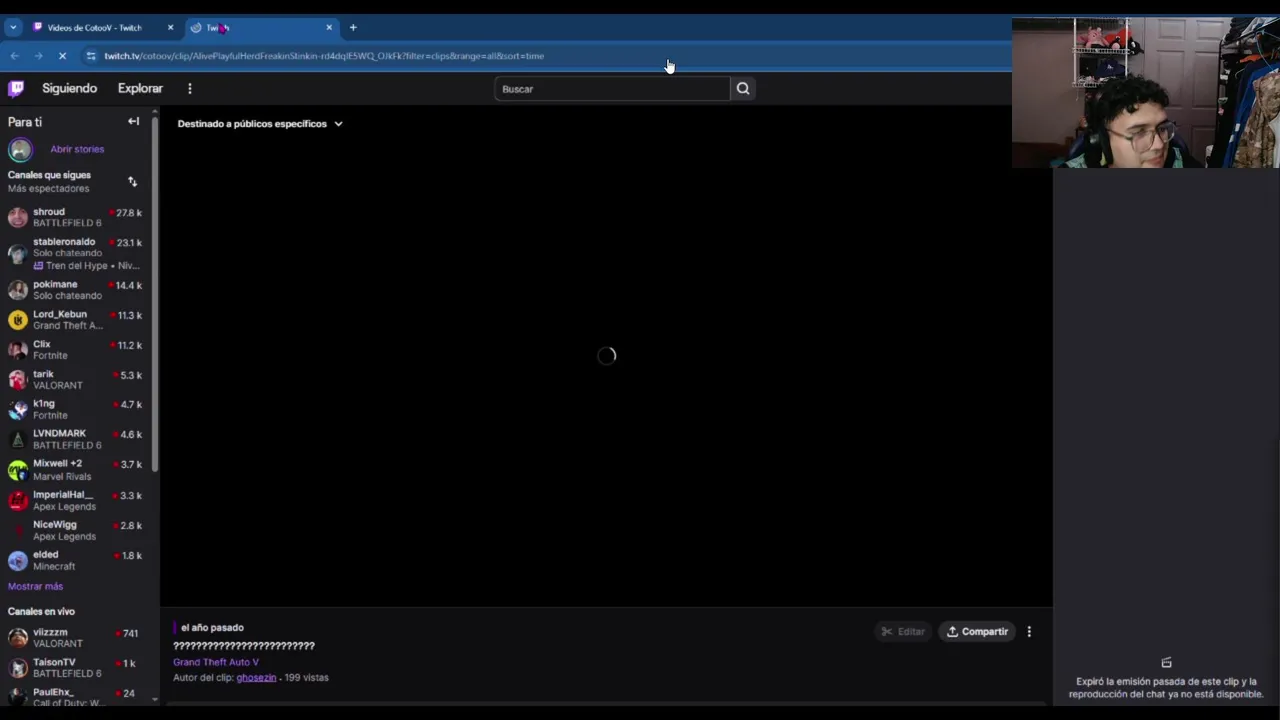The height and width of the screenshot is (720, 1280).
Task: Open tarik's channel avatar
Action: (x=18, y=380)
